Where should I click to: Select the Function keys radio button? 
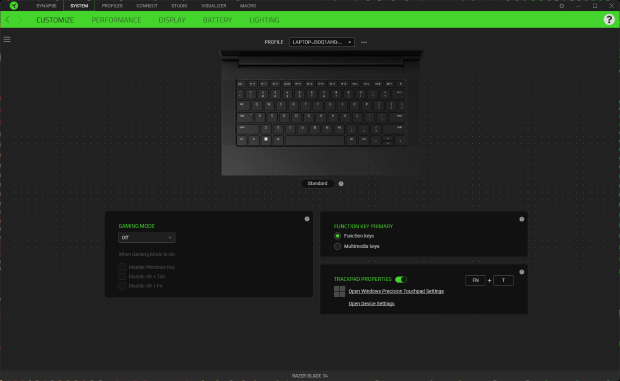[x=337, y=236]
